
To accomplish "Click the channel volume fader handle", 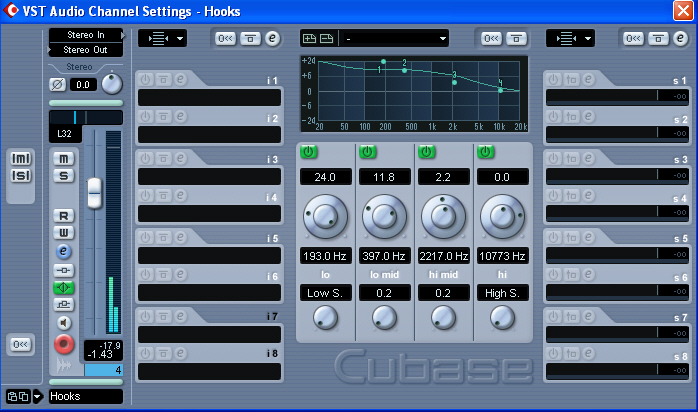I will click(x=94, y=193).
